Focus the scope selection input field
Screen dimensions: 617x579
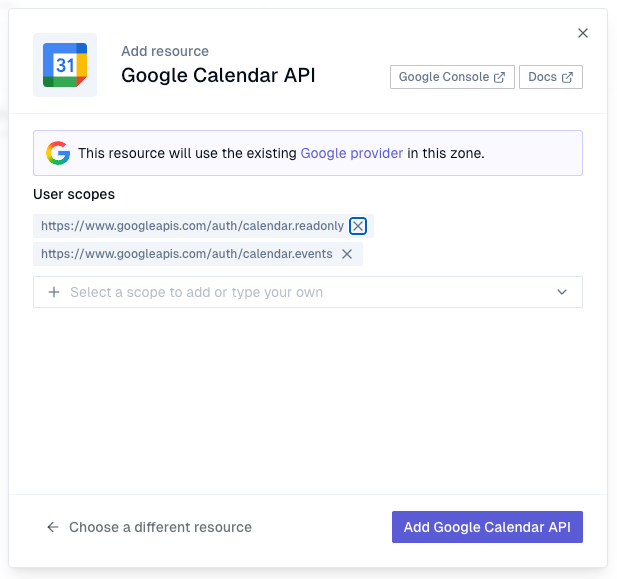point(308,292)
